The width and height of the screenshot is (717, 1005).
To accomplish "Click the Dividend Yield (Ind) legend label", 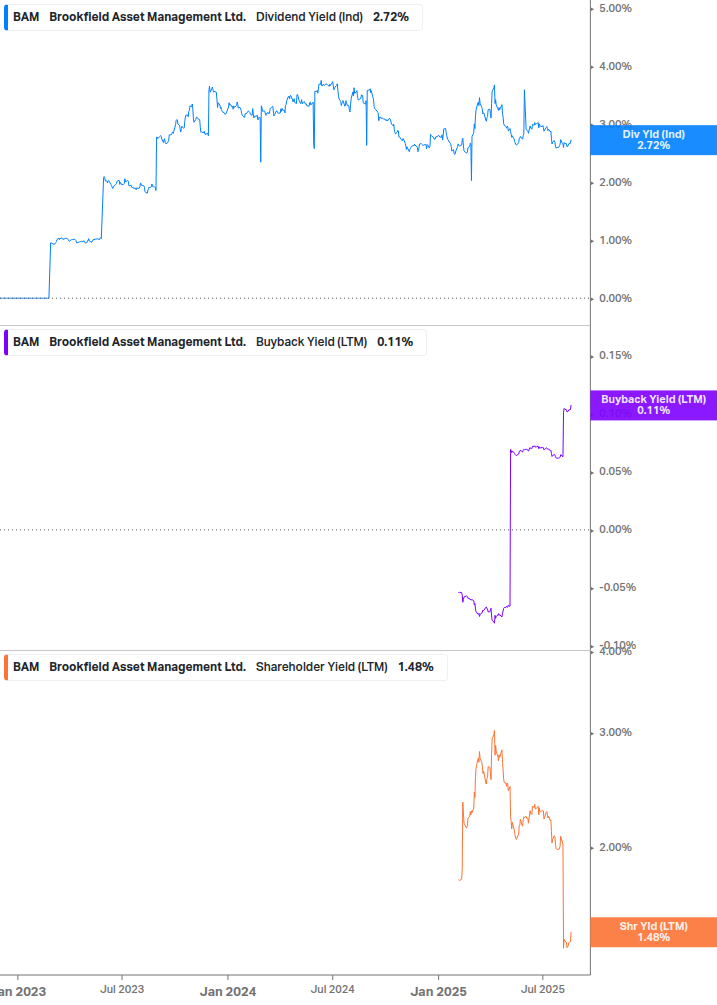I will [309, 17].
